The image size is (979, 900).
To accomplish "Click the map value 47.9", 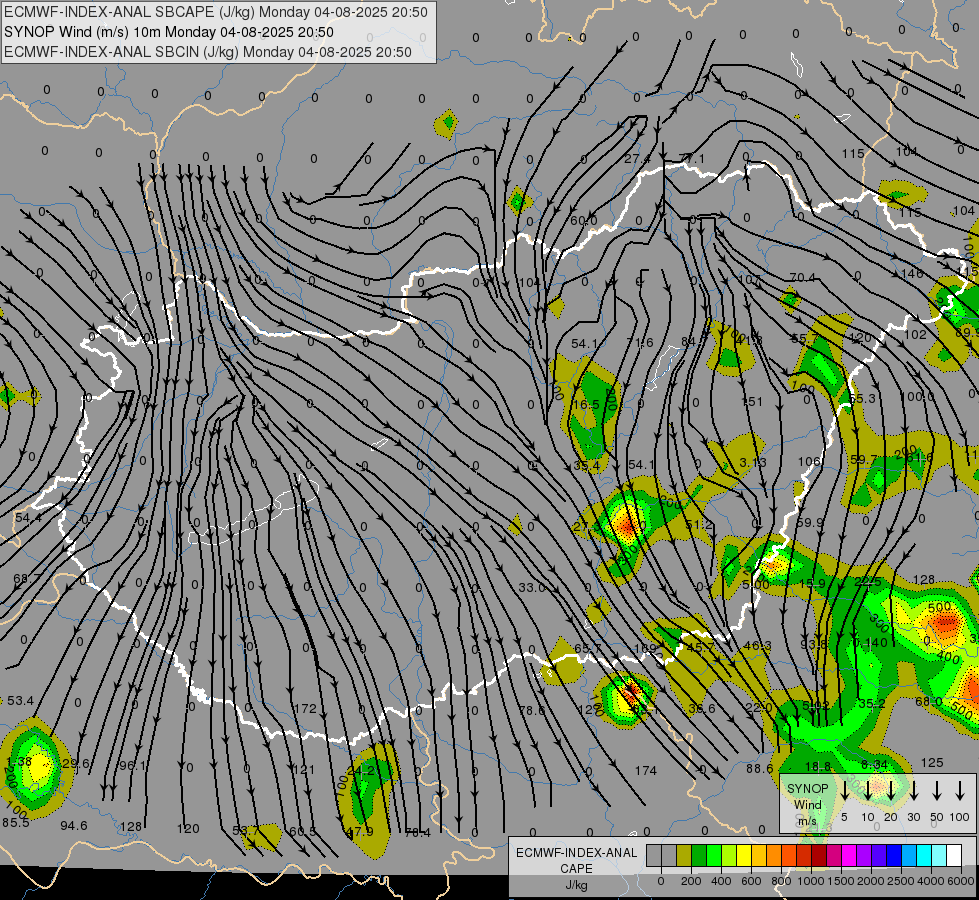I will pos(359,832).
